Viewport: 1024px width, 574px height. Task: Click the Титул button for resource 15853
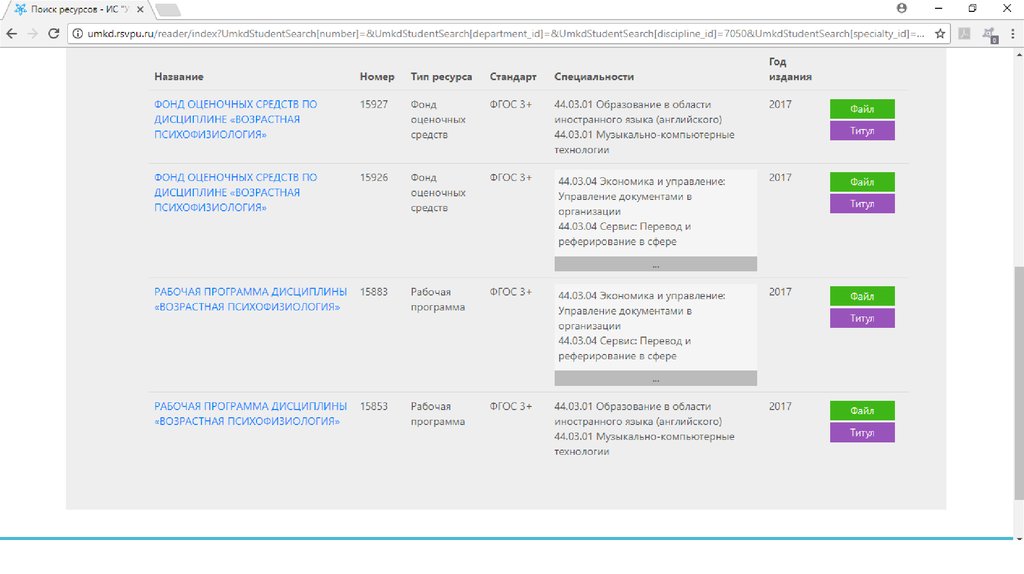point(862,432)
